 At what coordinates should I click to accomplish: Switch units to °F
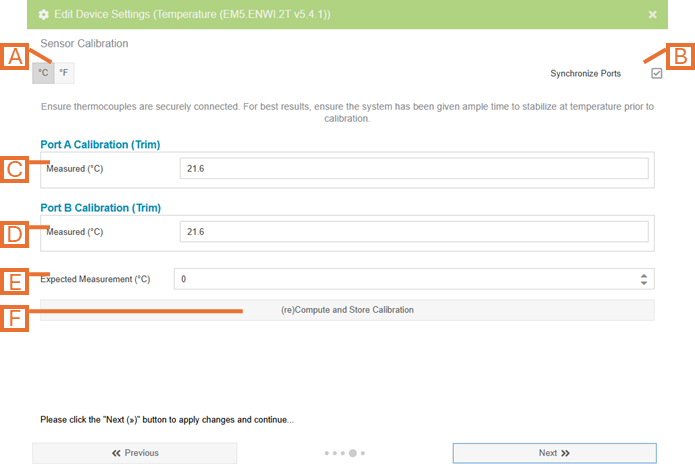(64, 73)
